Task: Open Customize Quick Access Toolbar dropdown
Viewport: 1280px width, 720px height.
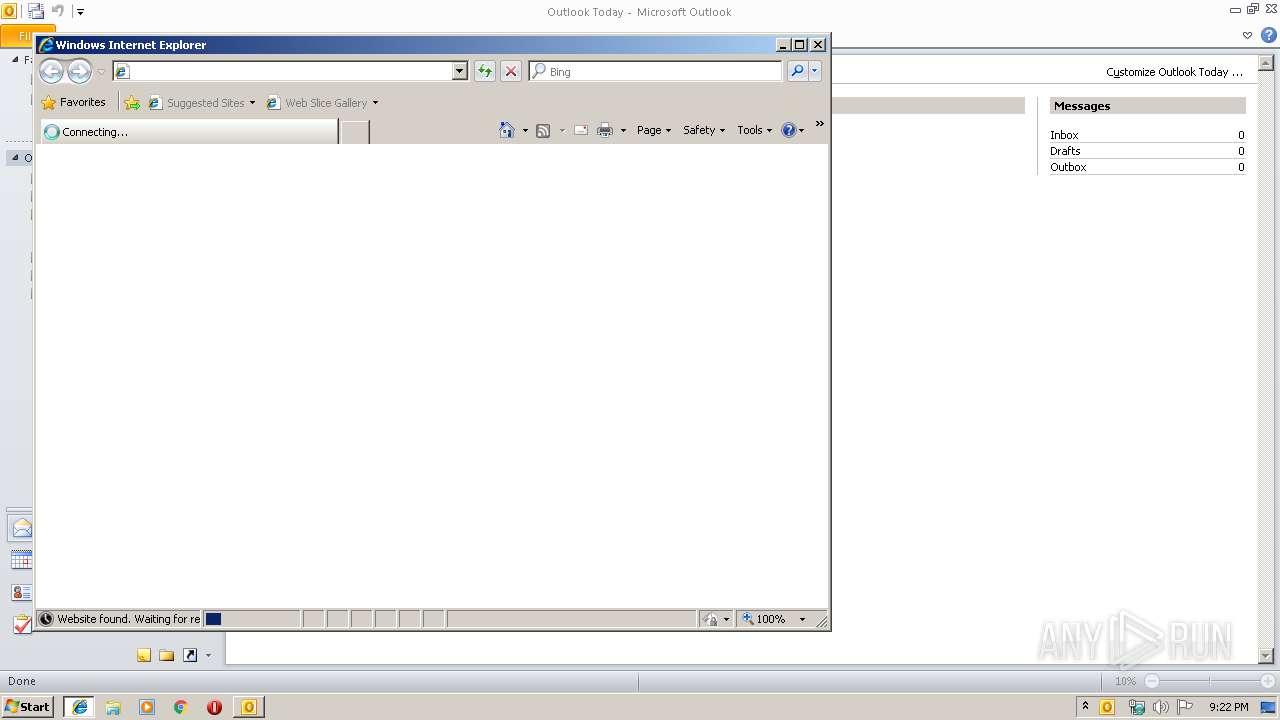Action: pos(81,12)
